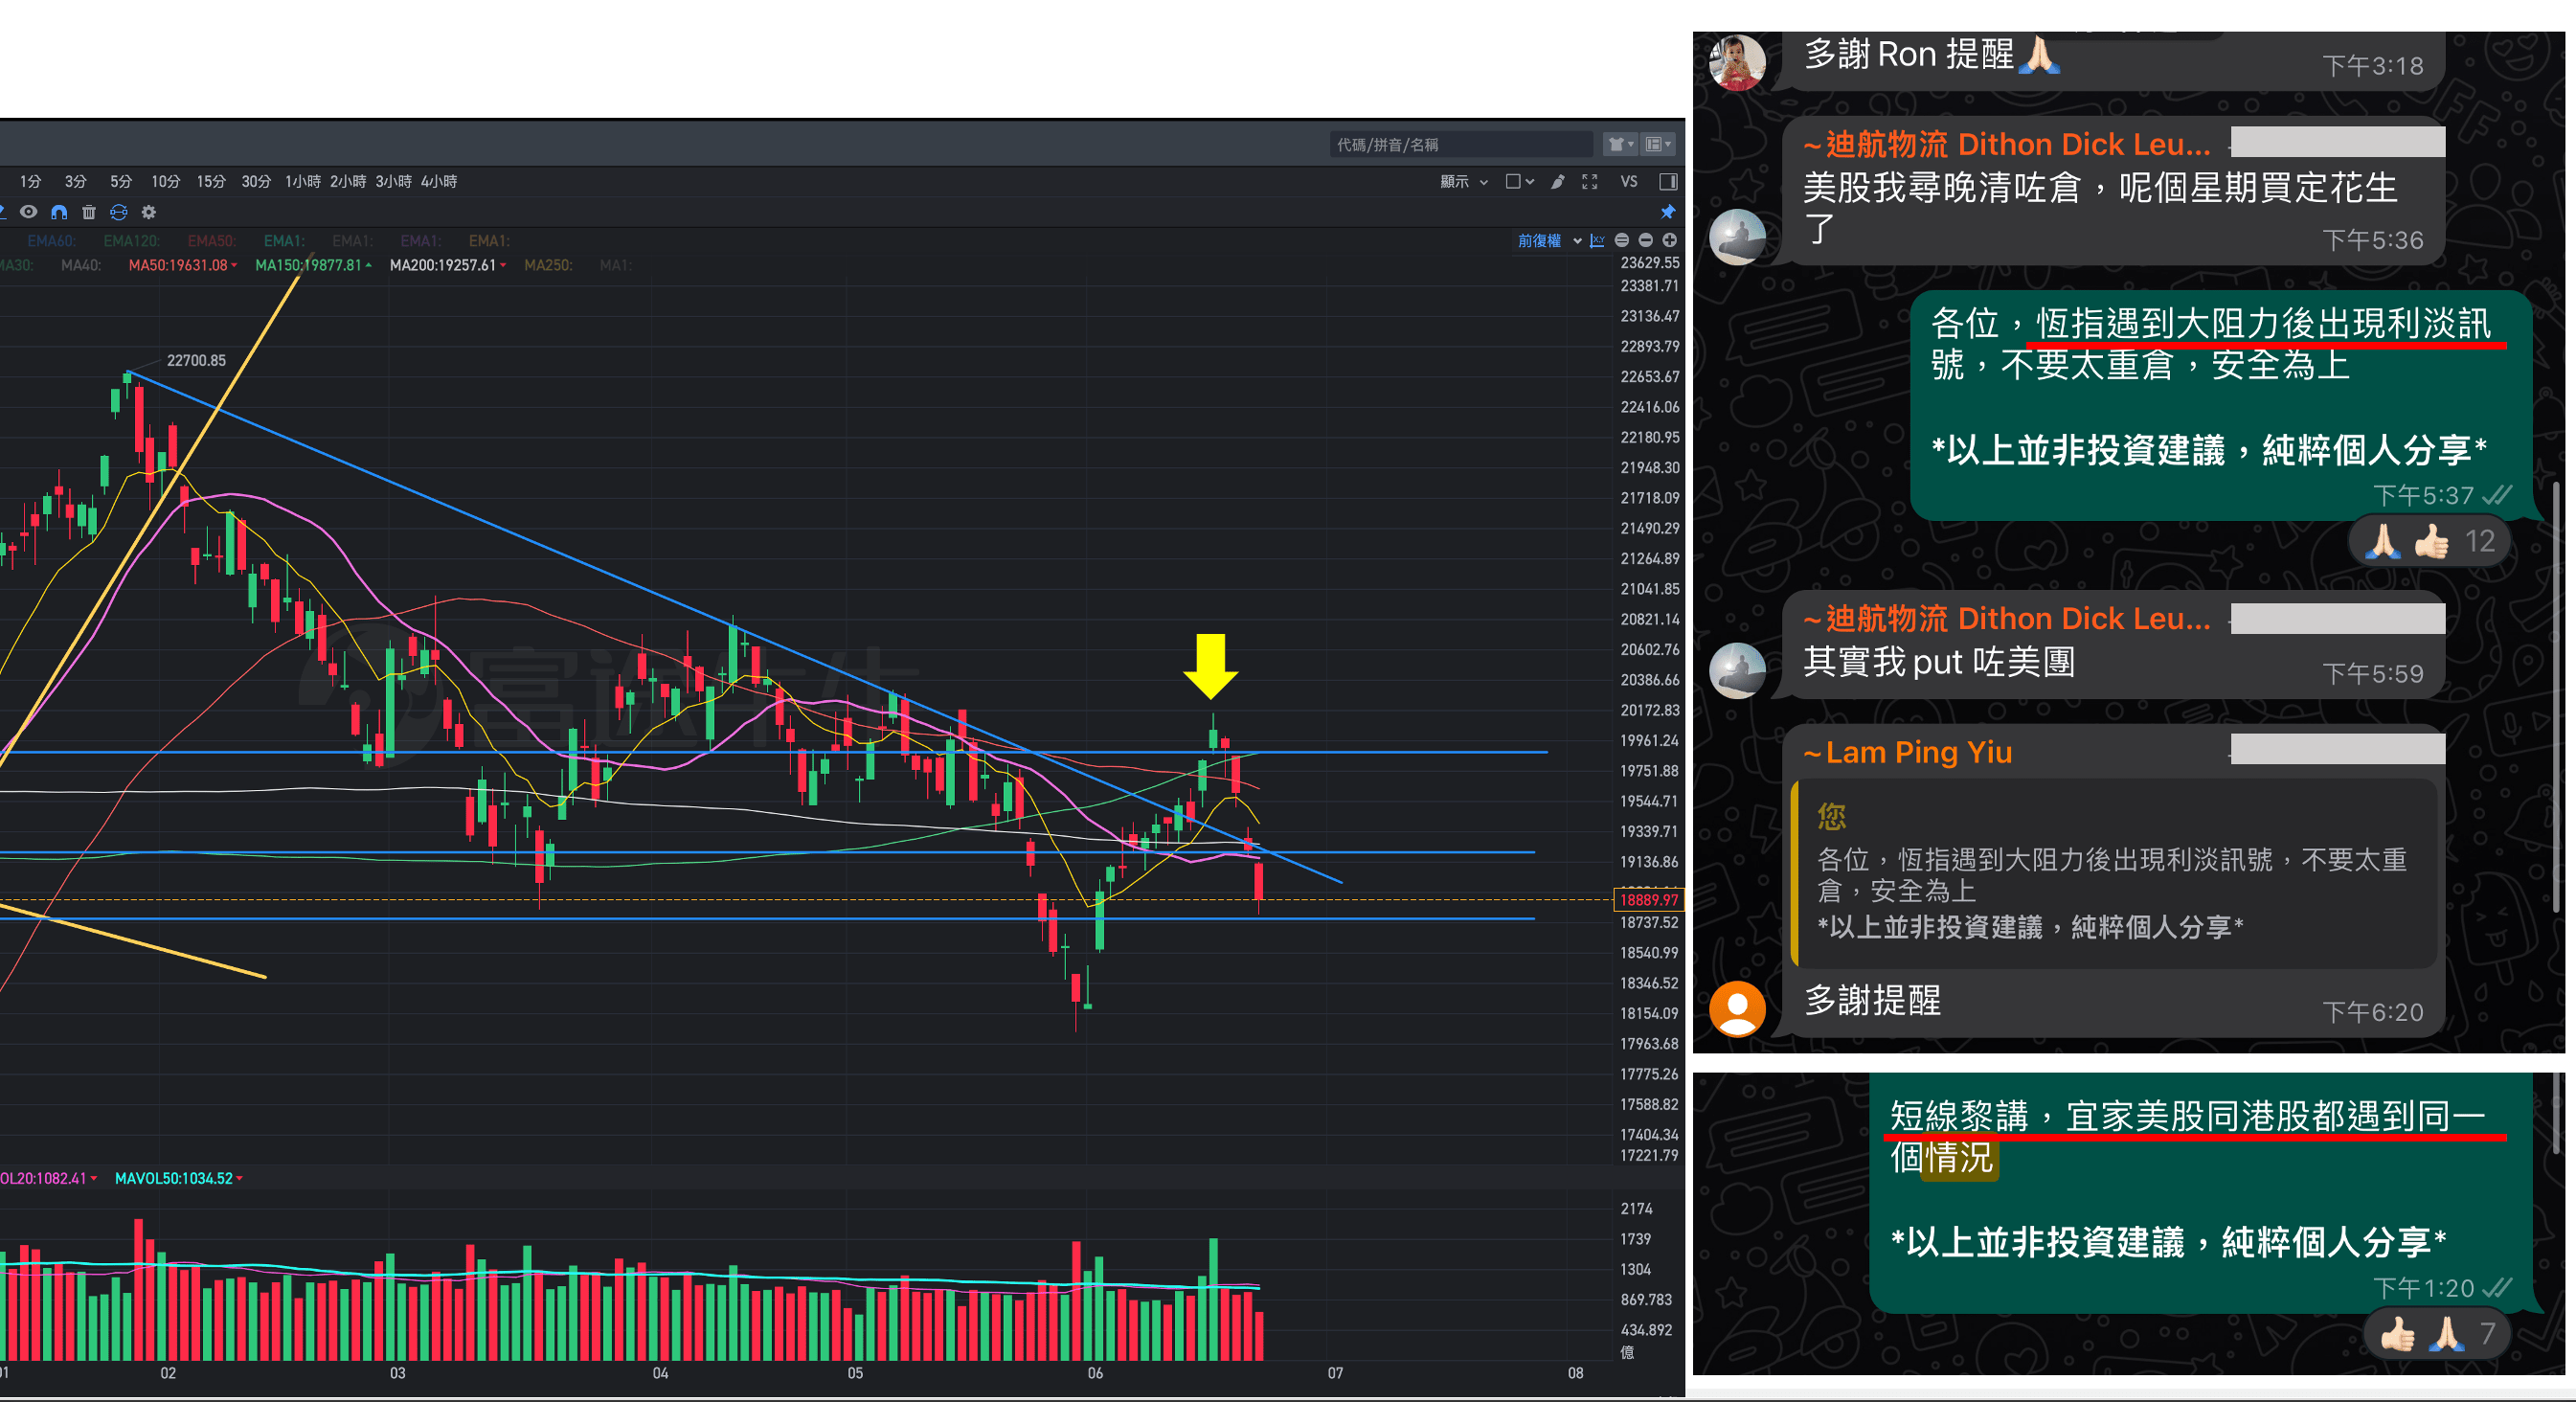Zoom out chart with minus icon

pyautogui.click(x=1645, y=240)
